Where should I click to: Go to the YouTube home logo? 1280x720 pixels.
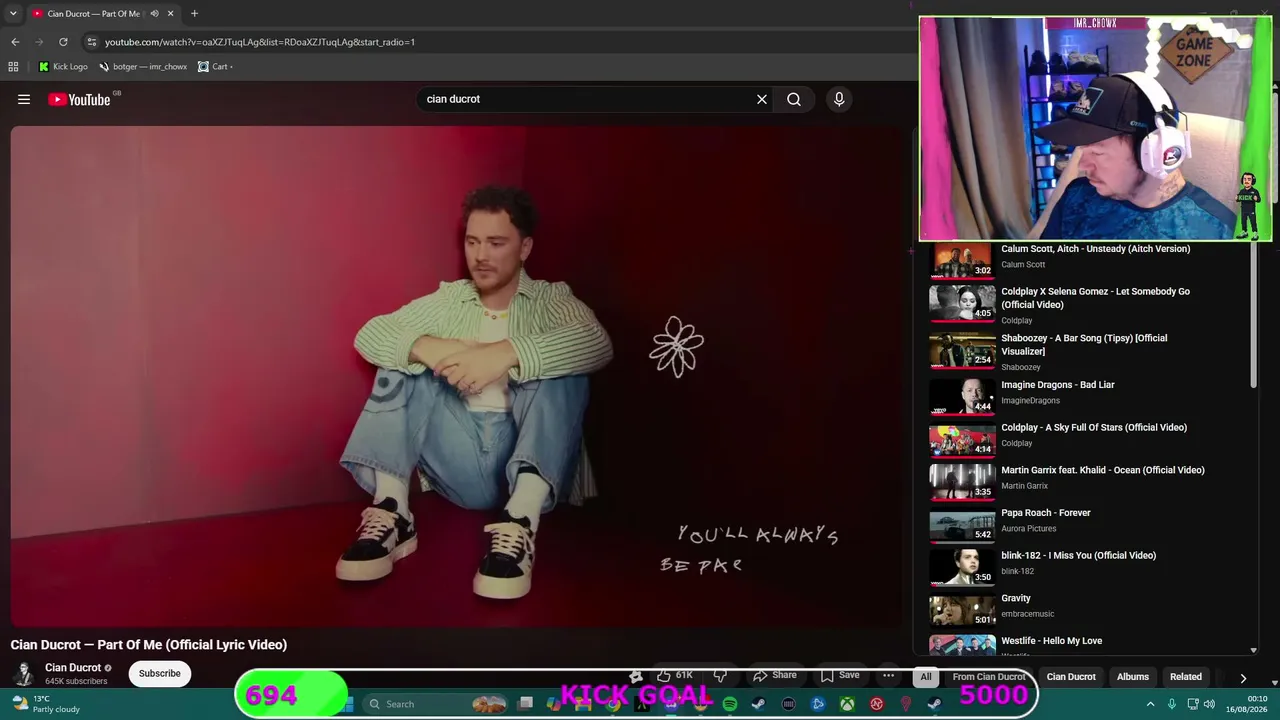tap(79, 99)
